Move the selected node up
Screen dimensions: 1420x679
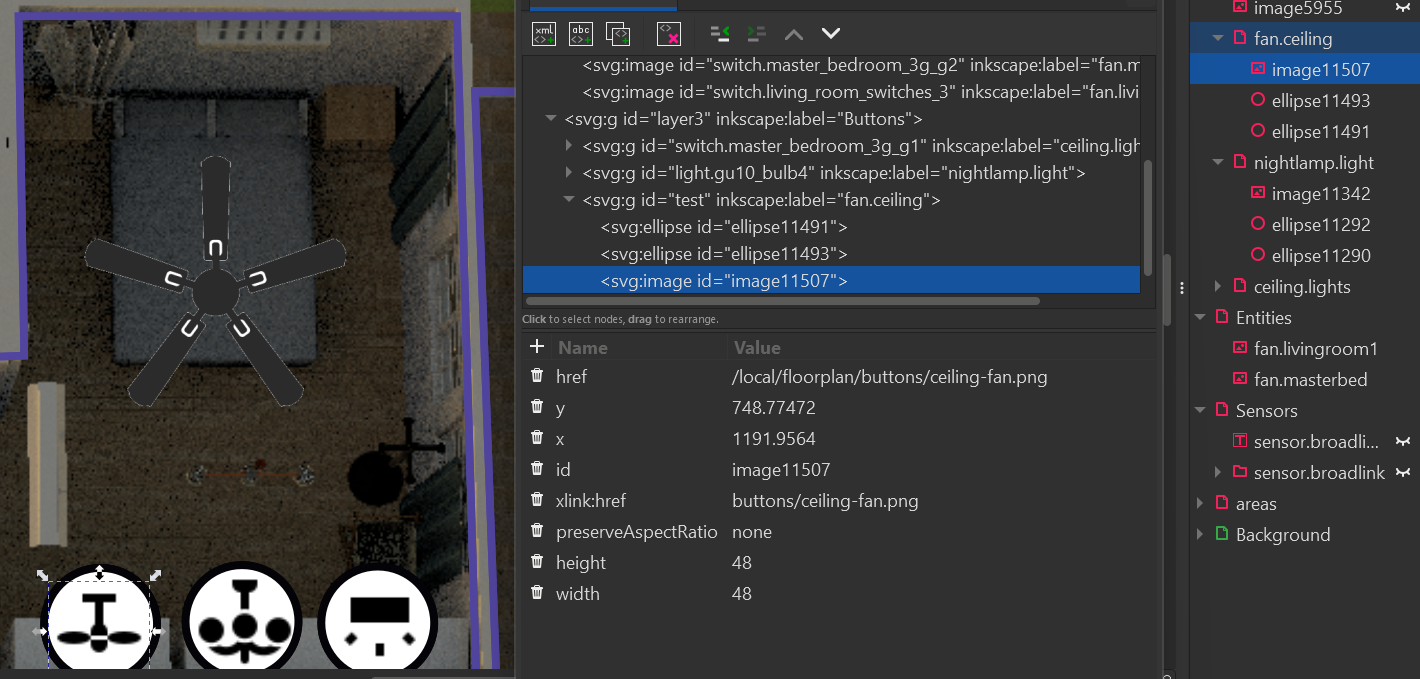793,33
